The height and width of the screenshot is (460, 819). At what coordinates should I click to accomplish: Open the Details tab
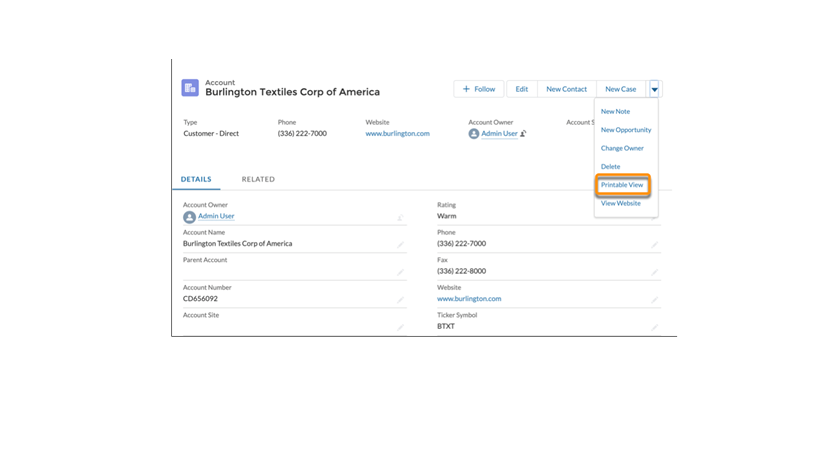tap(196, 180)
